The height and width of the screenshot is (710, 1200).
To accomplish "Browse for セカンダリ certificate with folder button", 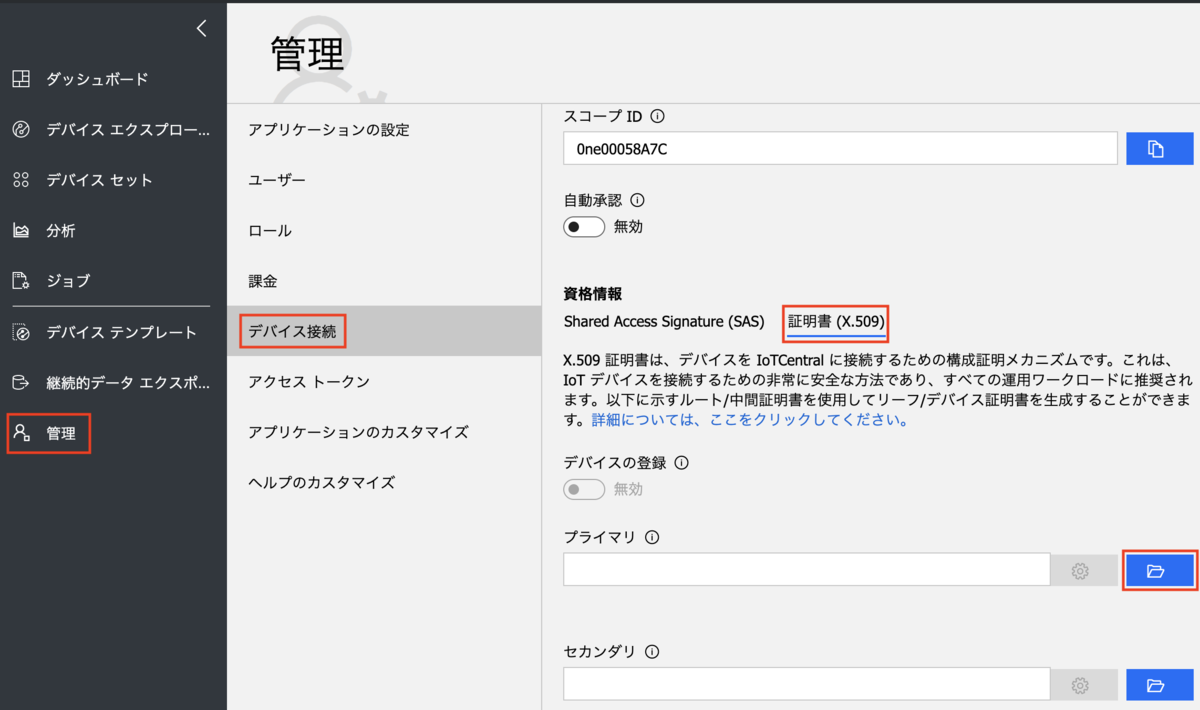I will click(1160, 685).
